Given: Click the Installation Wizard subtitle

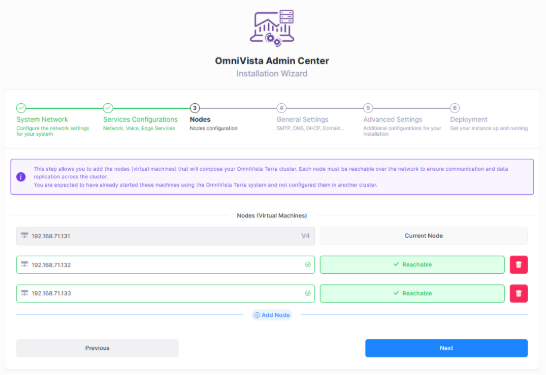Looking at the screenshot, I should (x=272, y=73).
